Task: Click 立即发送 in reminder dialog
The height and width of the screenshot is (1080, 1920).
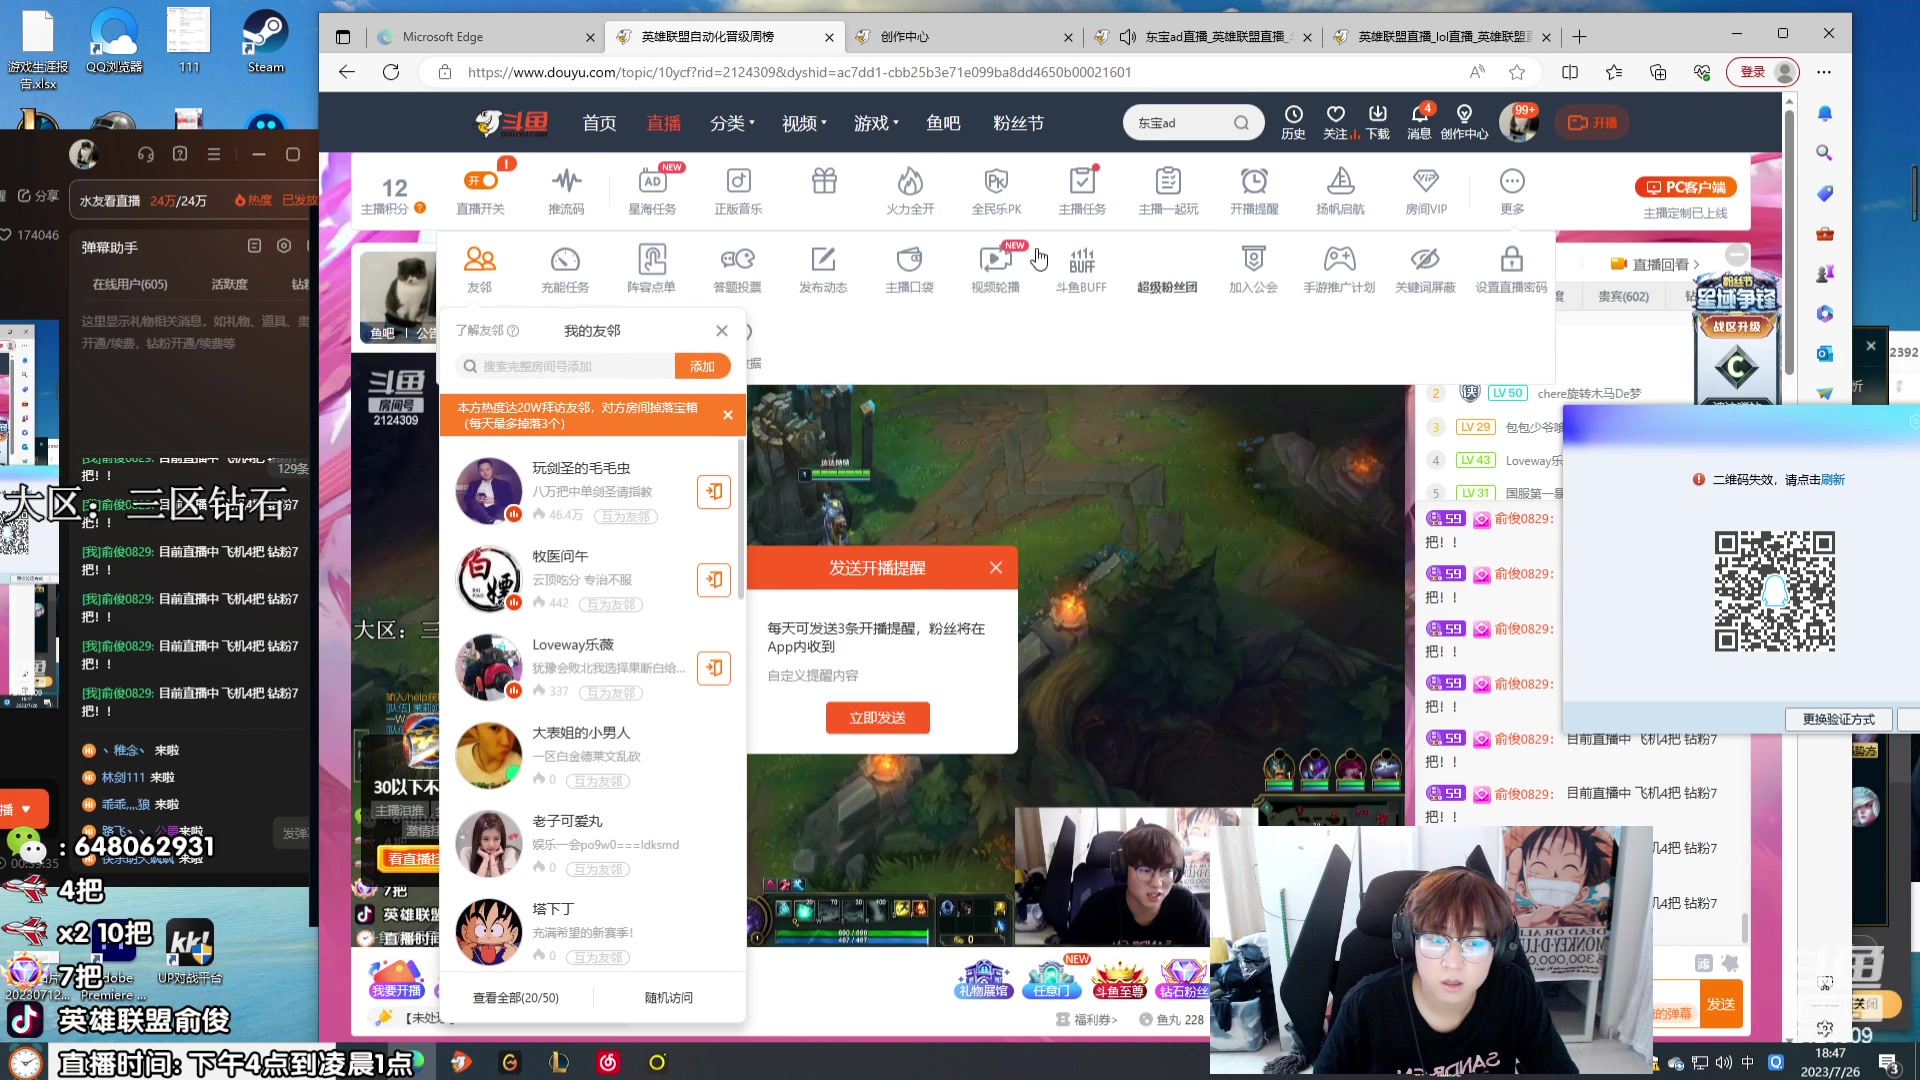Action: pyautogui.click(x=877, y=717)
